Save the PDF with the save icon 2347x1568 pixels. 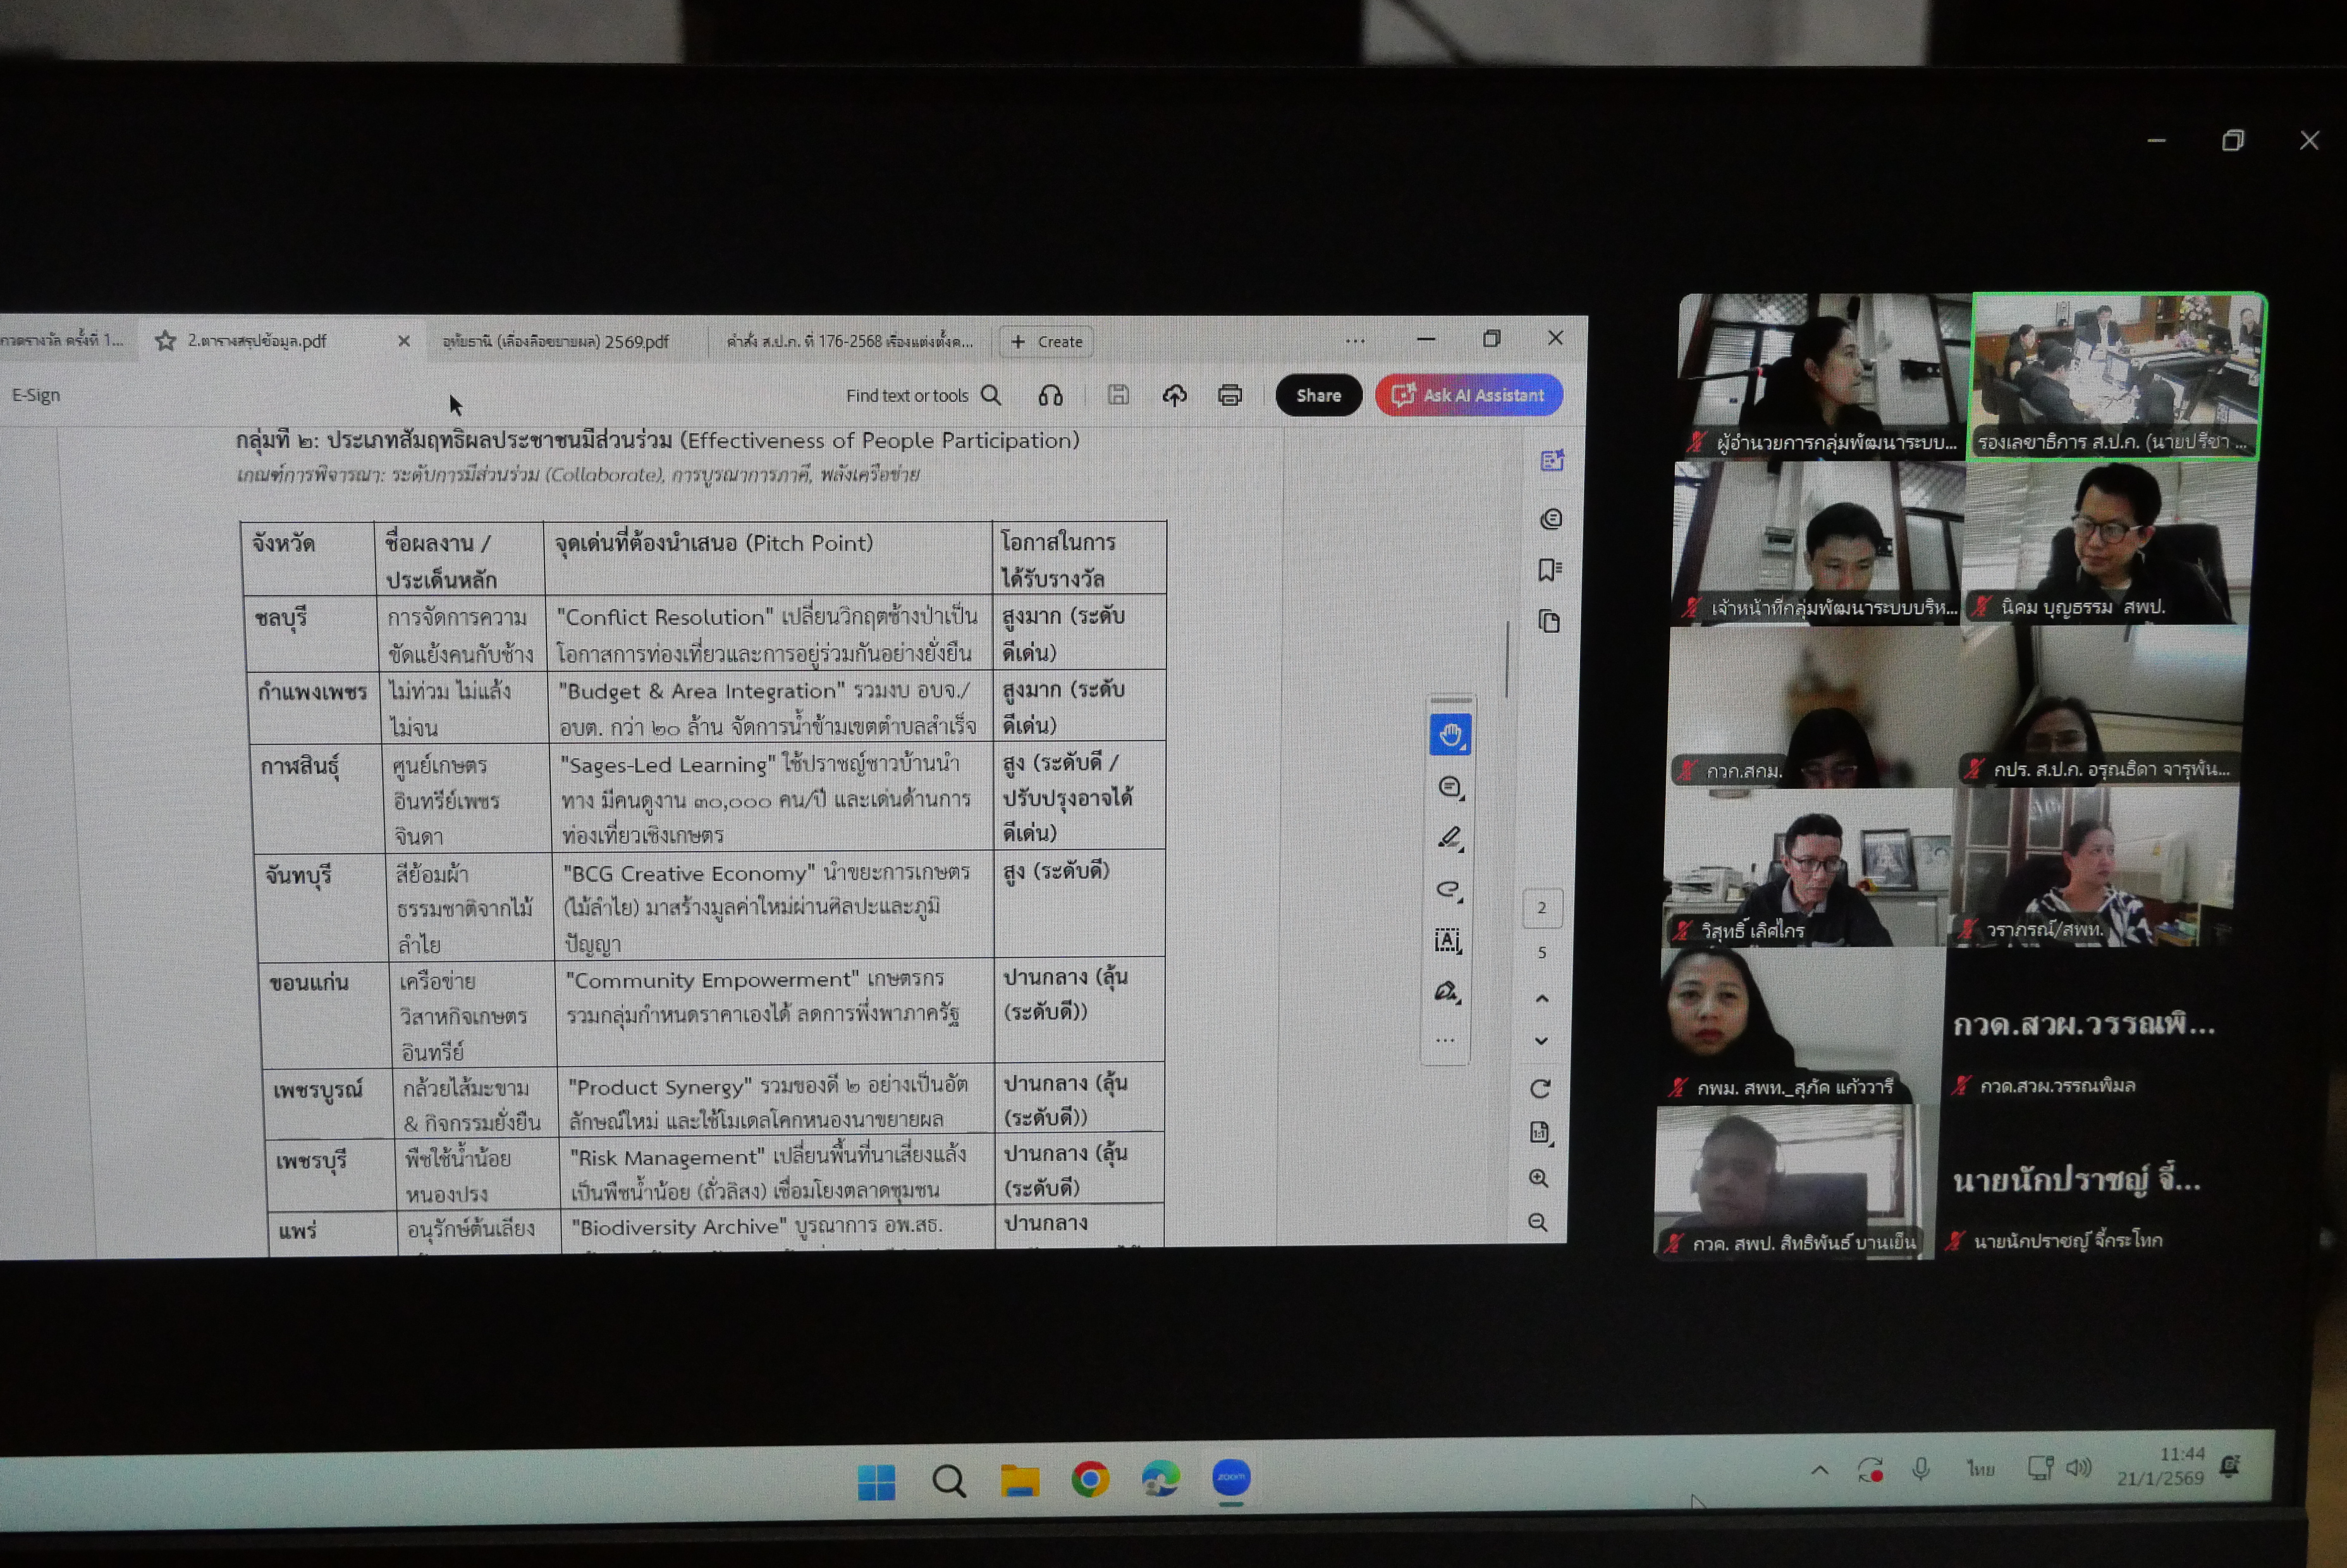1118,395
